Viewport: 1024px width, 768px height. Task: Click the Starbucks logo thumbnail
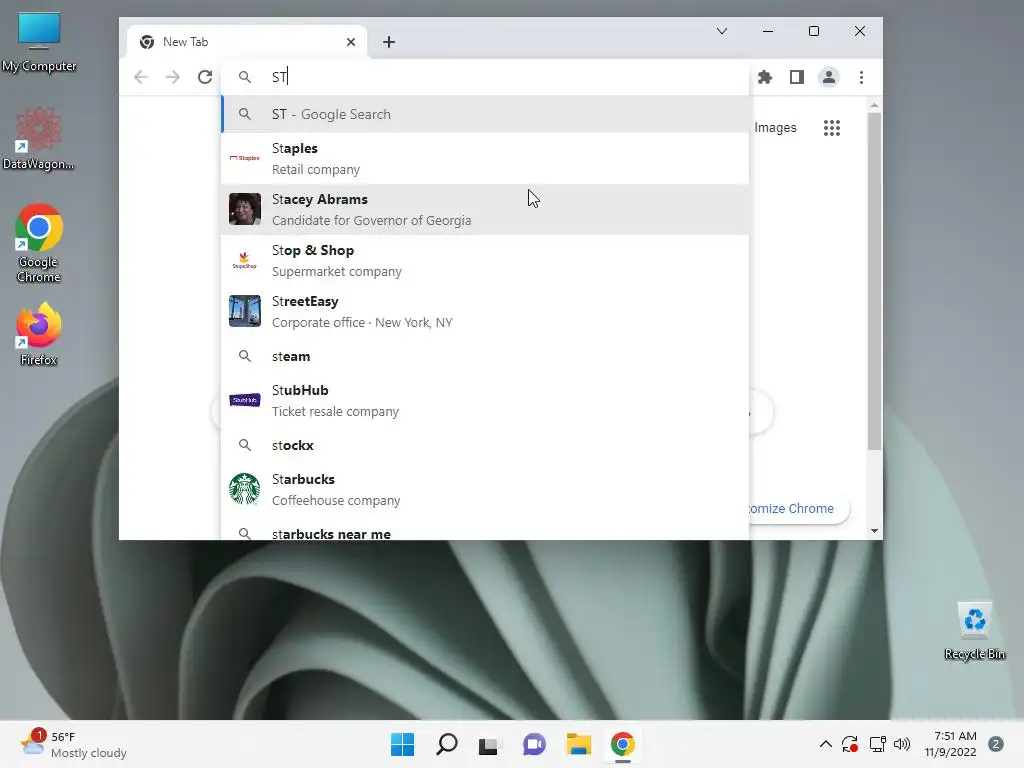[245, 489]
